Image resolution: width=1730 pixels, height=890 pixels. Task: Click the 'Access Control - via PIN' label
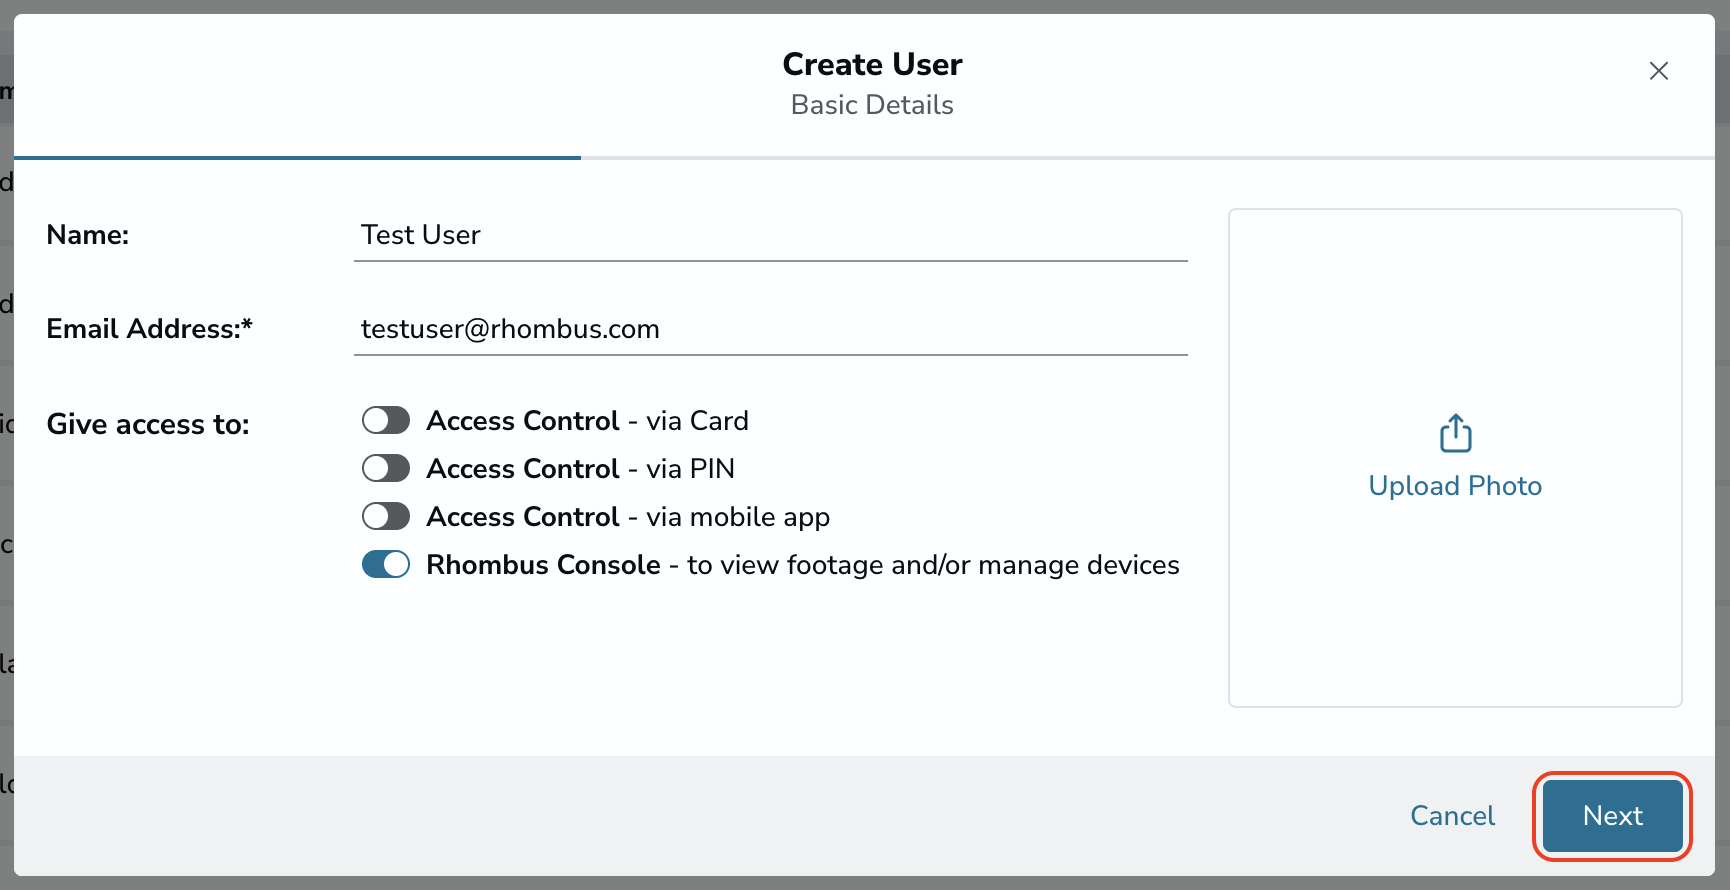[x=580, y=469]
